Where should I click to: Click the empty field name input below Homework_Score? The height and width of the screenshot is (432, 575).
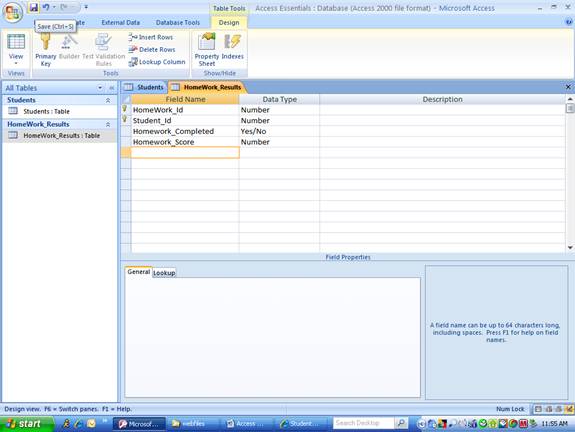185,153
